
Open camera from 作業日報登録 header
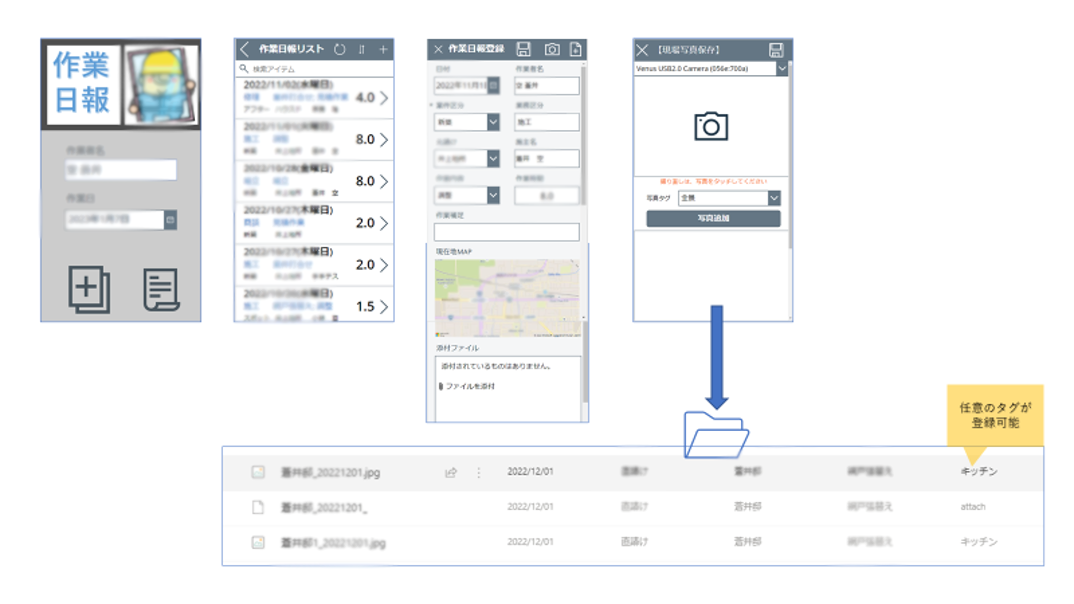coord(552,49)
